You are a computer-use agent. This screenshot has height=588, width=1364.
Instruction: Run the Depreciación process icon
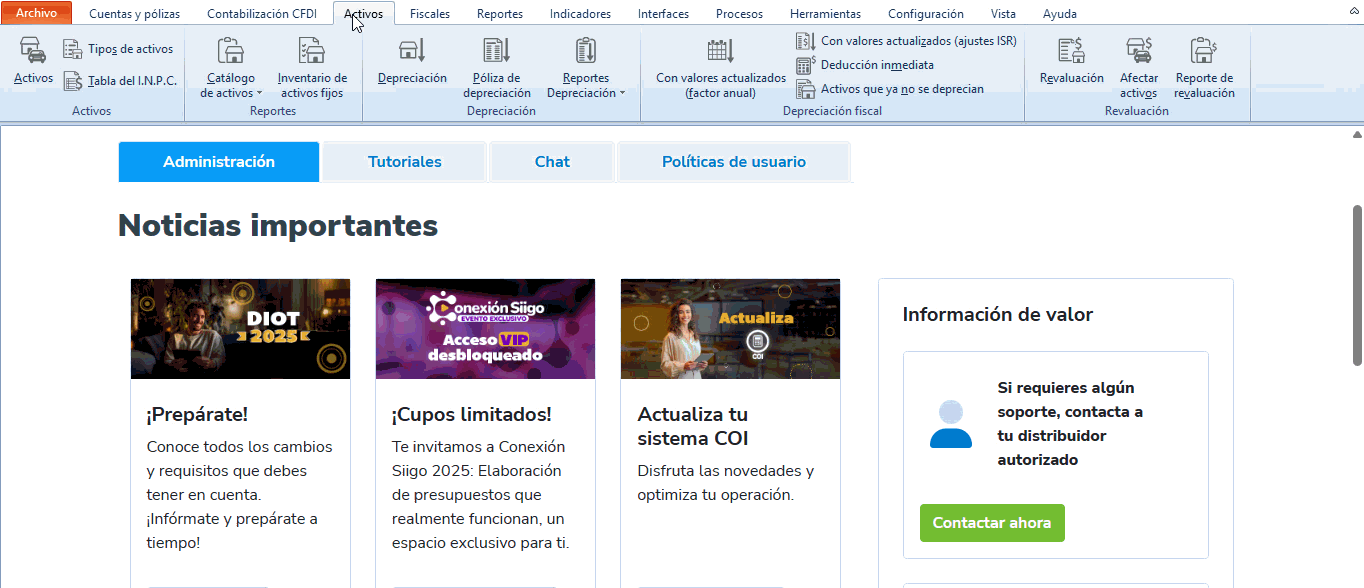(412, 52)
